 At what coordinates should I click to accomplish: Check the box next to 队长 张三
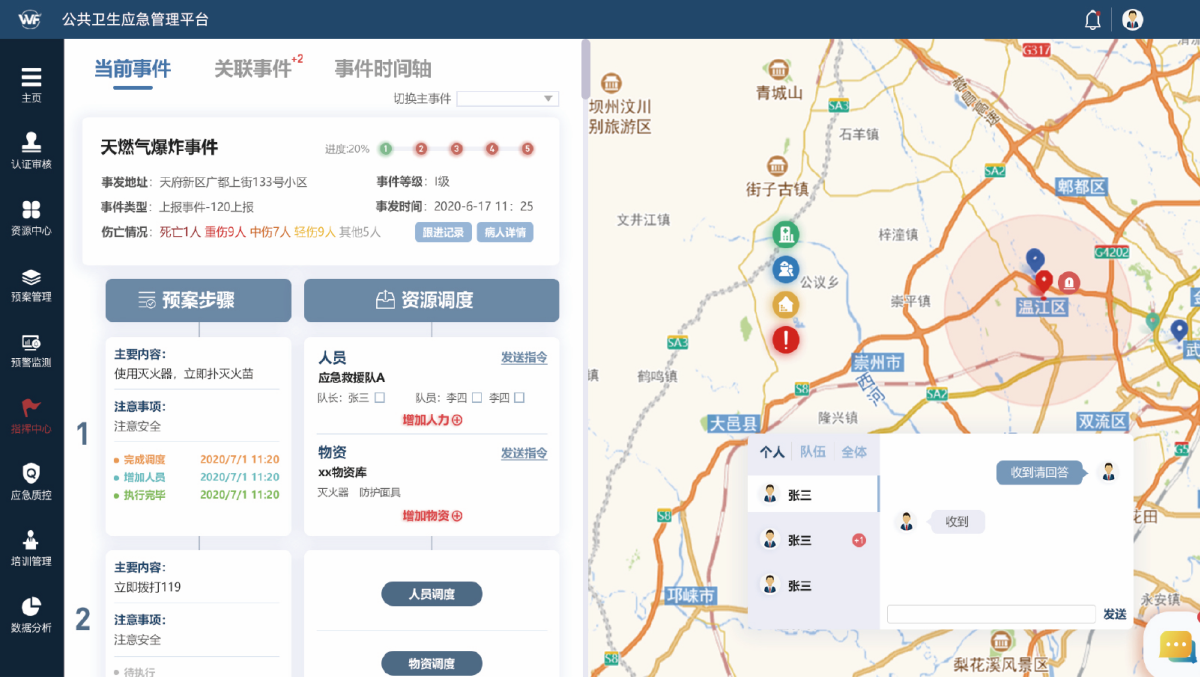380,398
